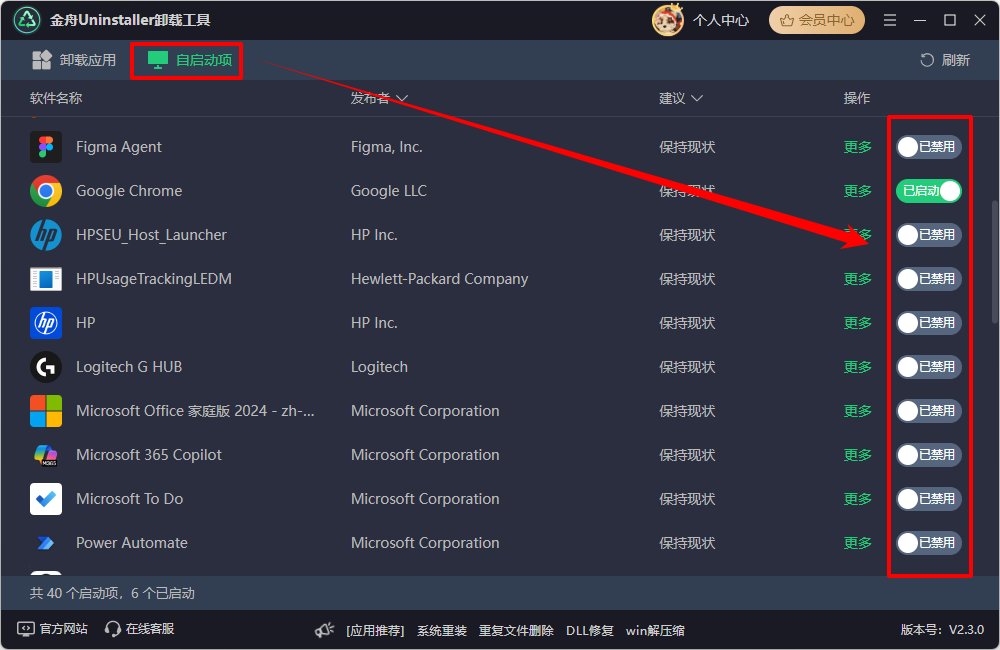Enable startup for Figma Agent
Viewport: 1000px width, 650px height.
[x=929, y=147]
